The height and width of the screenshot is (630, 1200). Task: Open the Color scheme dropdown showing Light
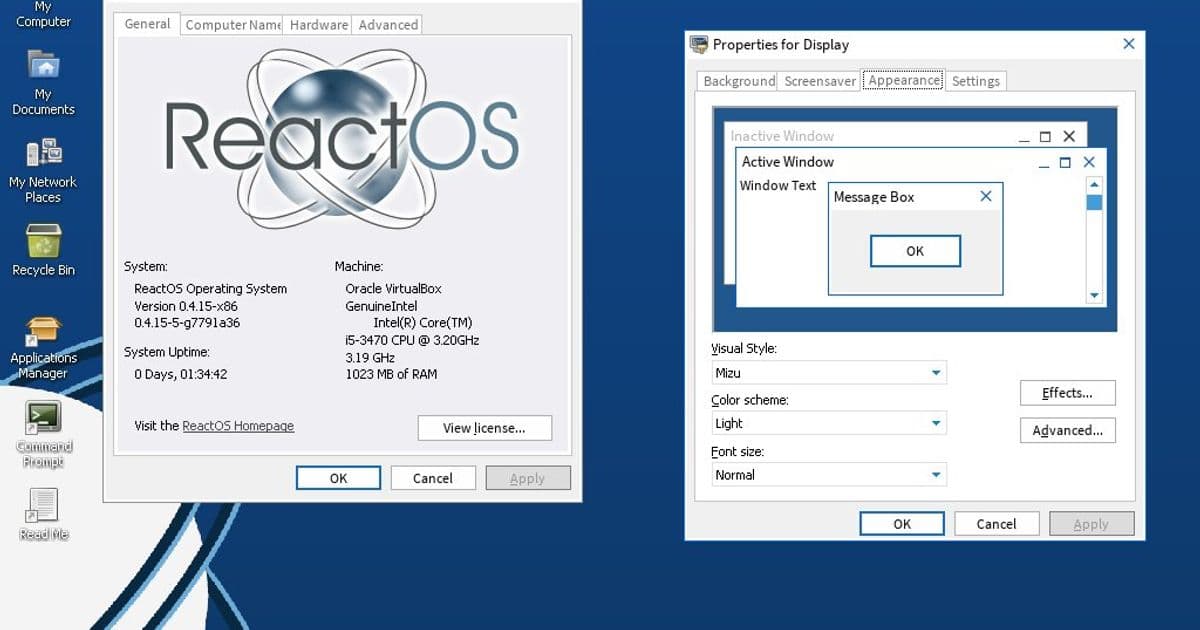click(937, 423)
